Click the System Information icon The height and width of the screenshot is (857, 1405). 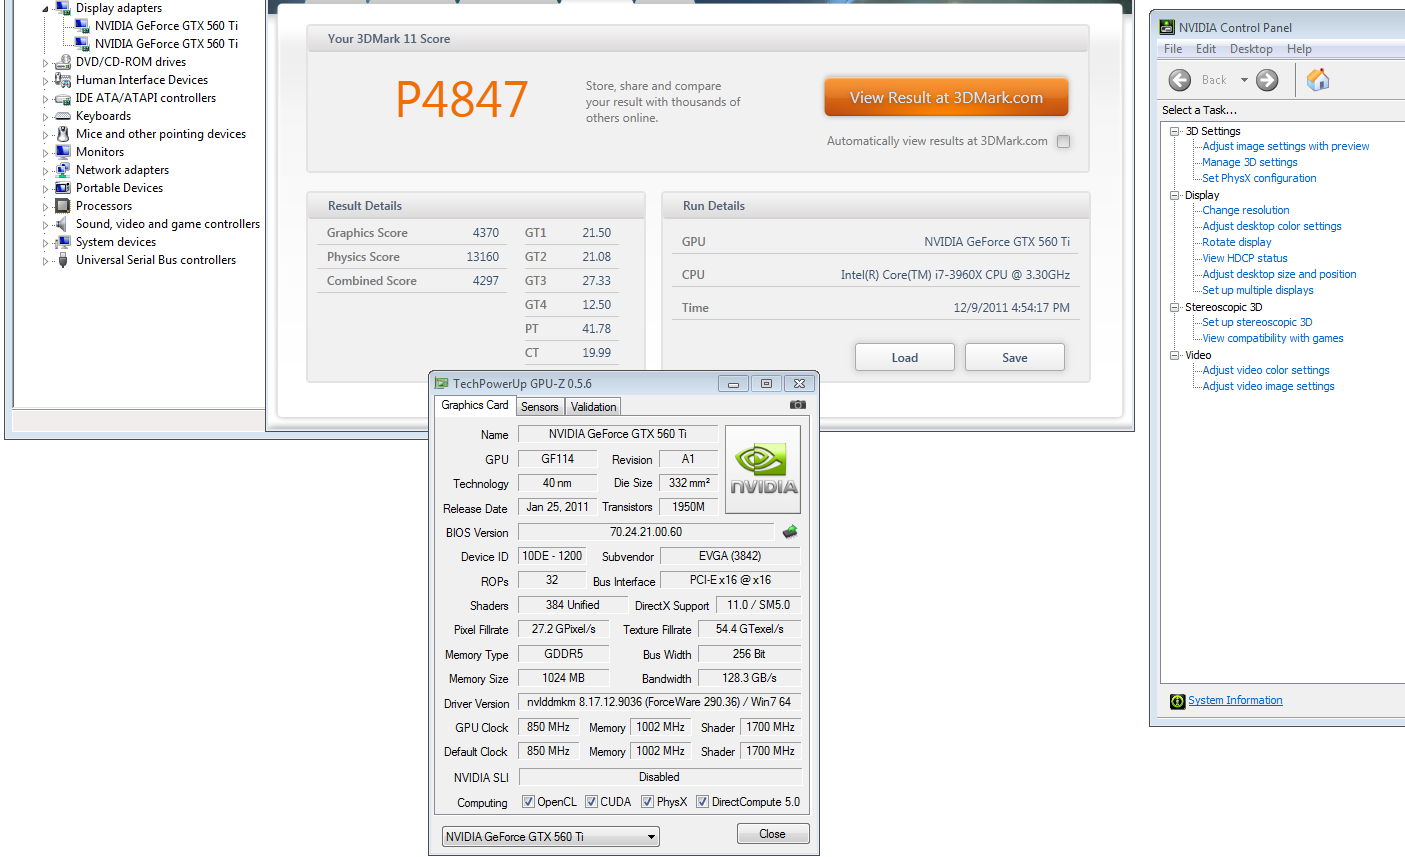[1178, 701]
